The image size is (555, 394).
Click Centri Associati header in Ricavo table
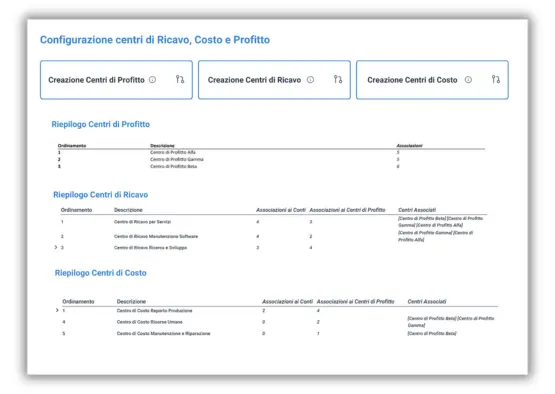pyautogui.click(x=417, y=210)
